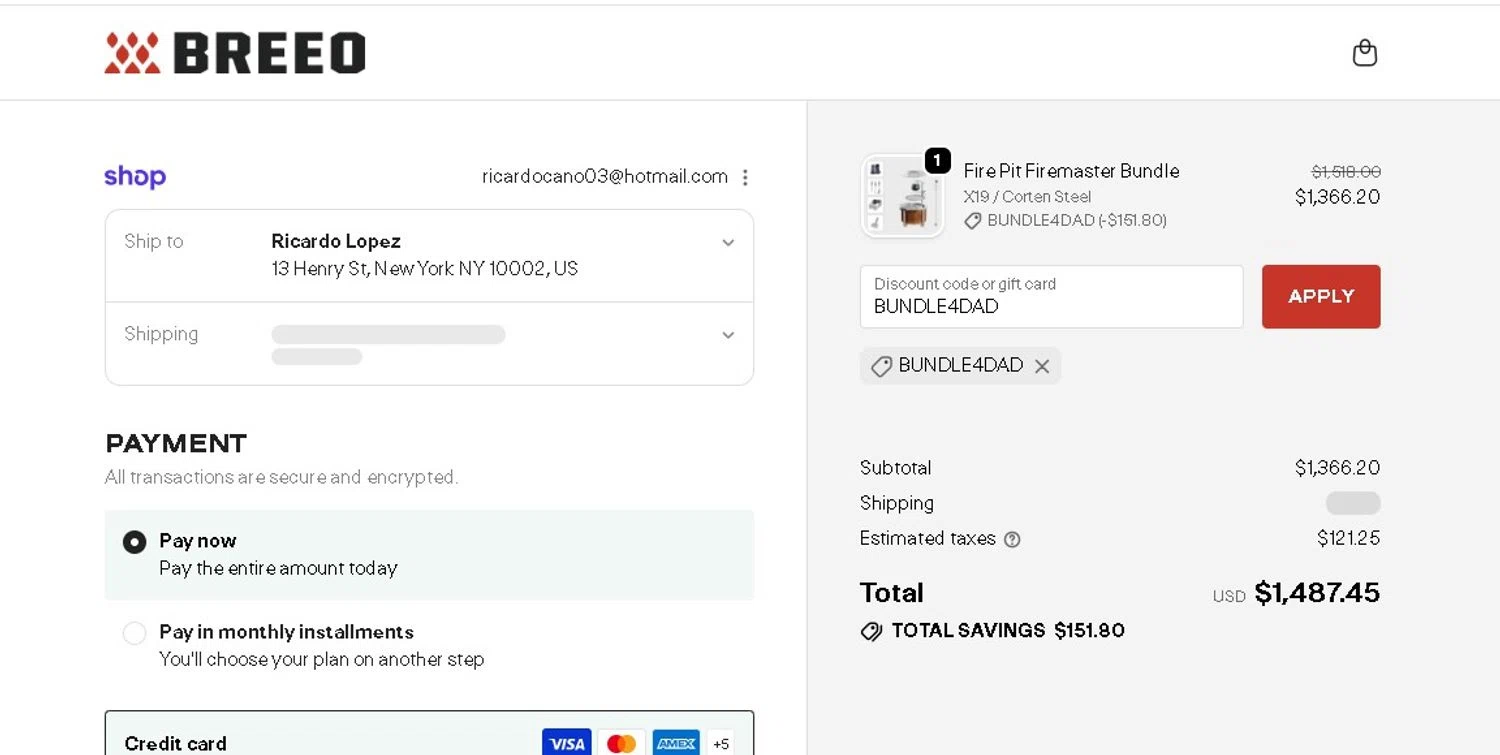Show the +5 additional card types
1500x755 pixels.
(721, 743)
